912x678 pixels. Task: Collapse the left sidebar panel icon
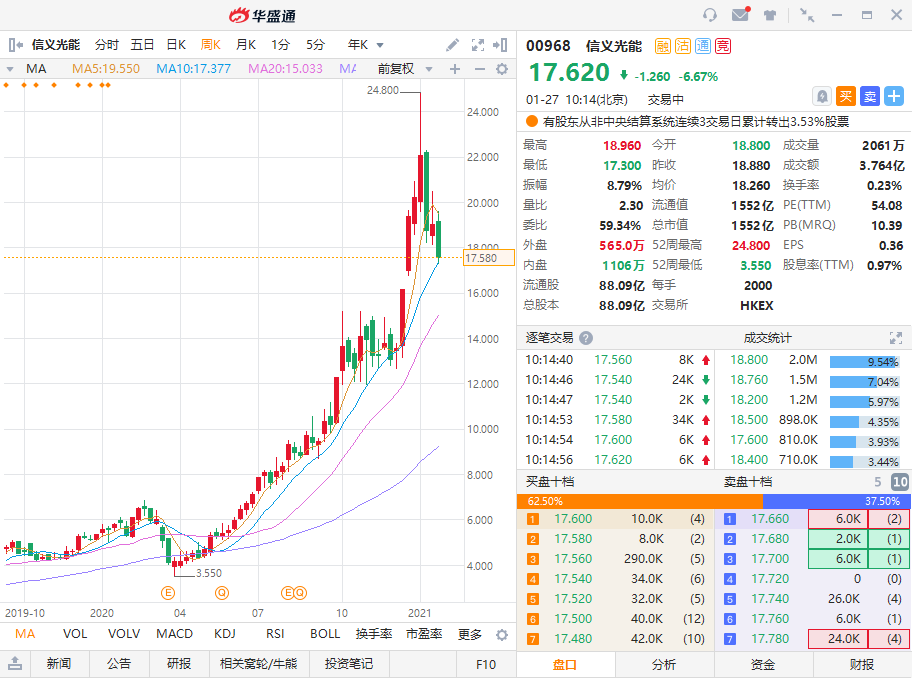[x=15, y=45]
